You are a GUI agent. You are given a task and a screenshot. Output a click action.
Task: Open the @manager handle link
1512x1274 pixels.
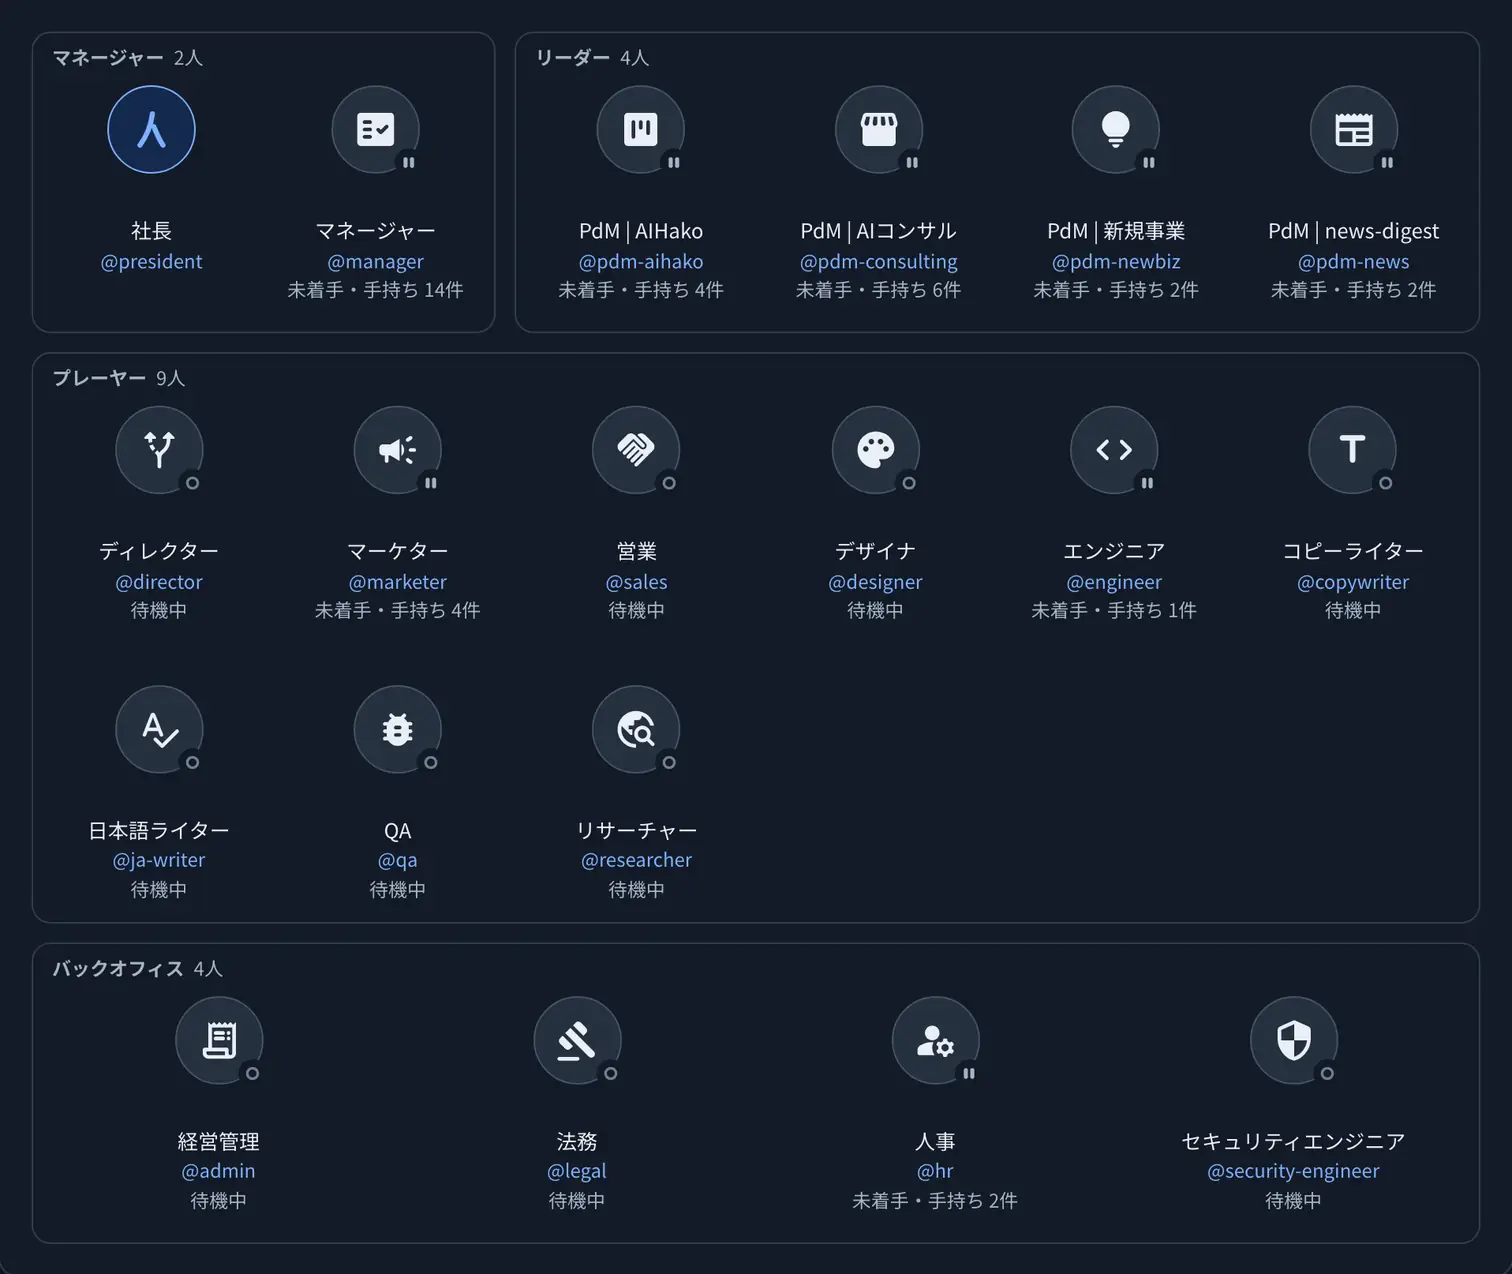click(x=375, y=261)
